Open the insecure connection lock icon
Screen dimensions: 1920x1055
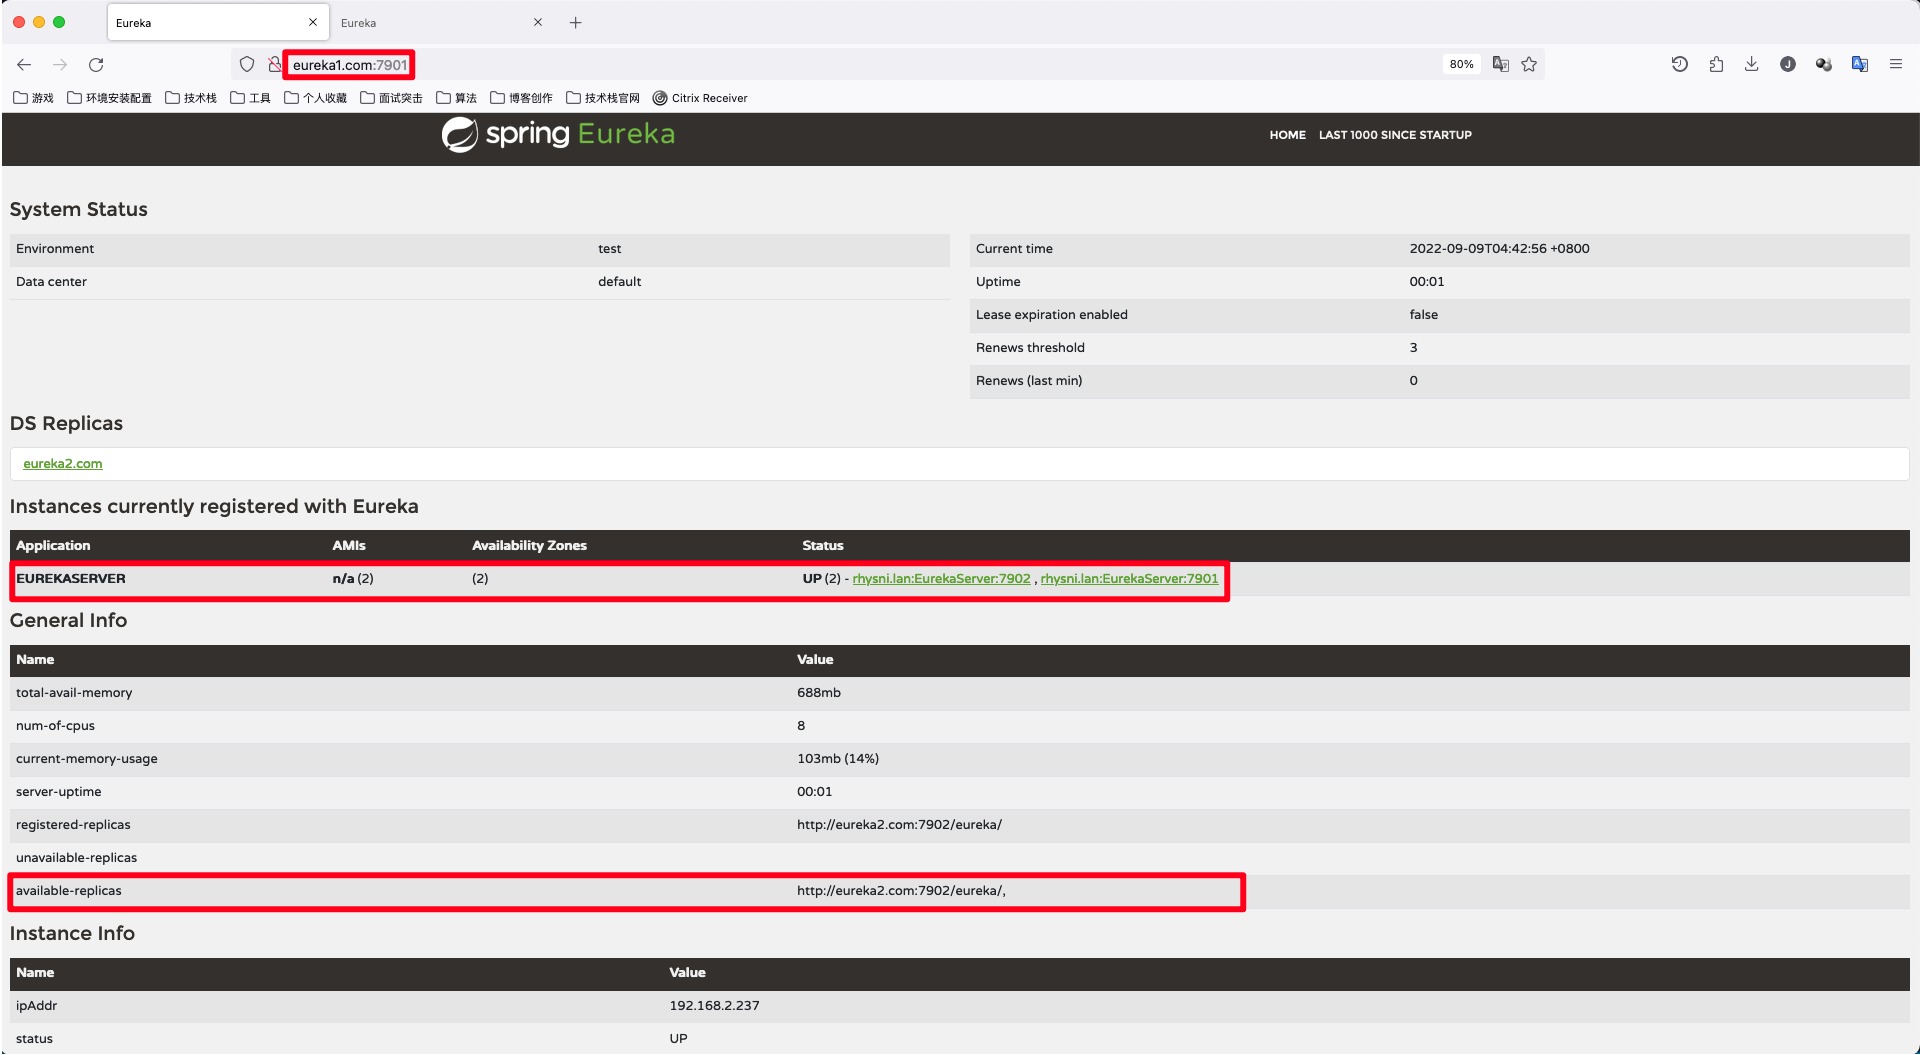pos(275,65)
